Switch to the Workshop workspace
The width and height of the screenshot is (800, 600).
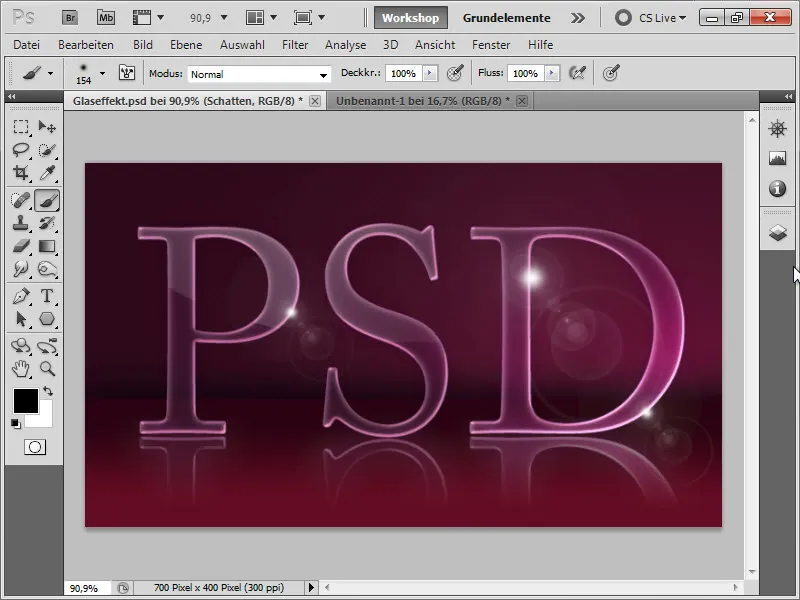(x=411, y=18)
